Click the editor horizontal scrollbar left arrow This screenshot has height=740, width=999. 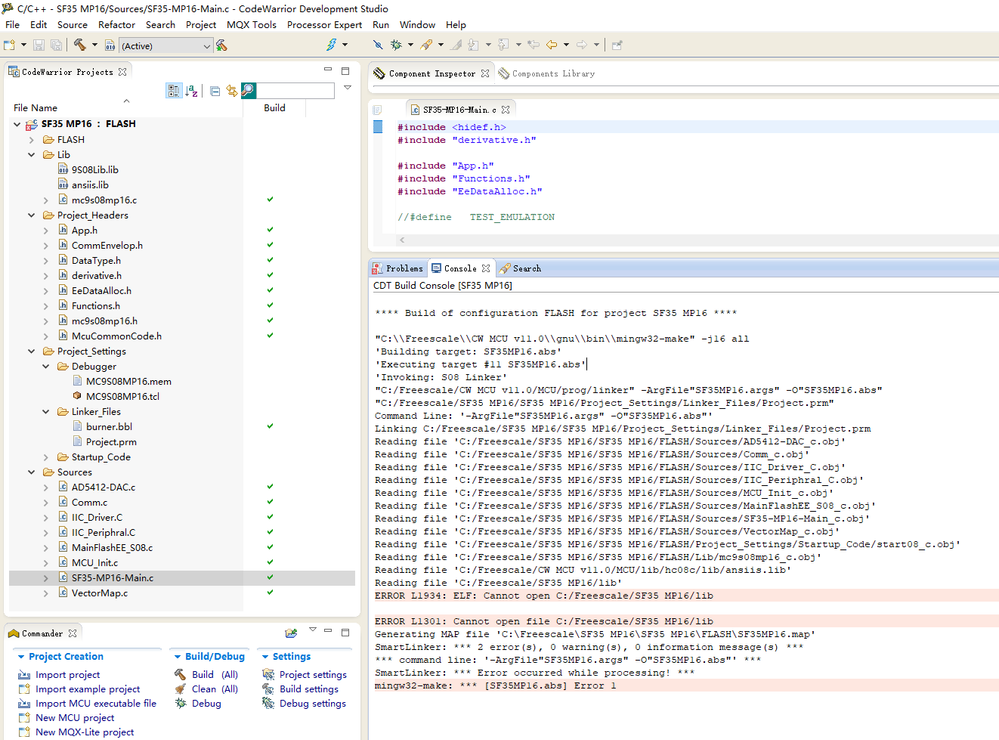402,240
